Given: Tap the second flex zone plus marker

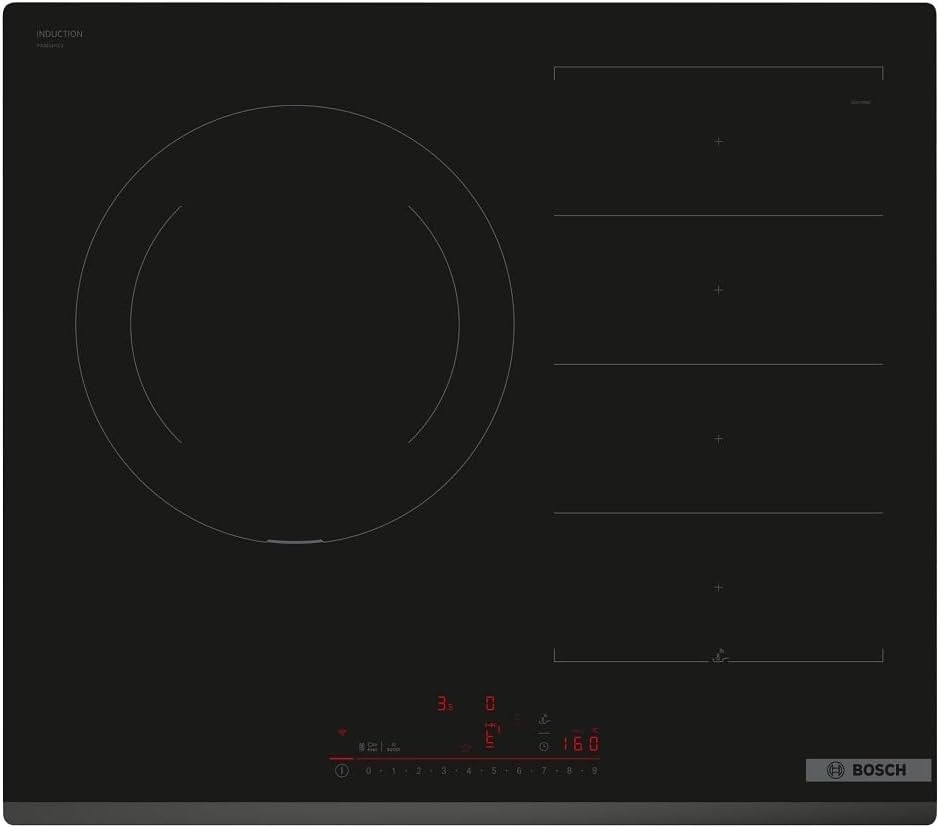Looking at the screenshot, I should pos(718,290).
